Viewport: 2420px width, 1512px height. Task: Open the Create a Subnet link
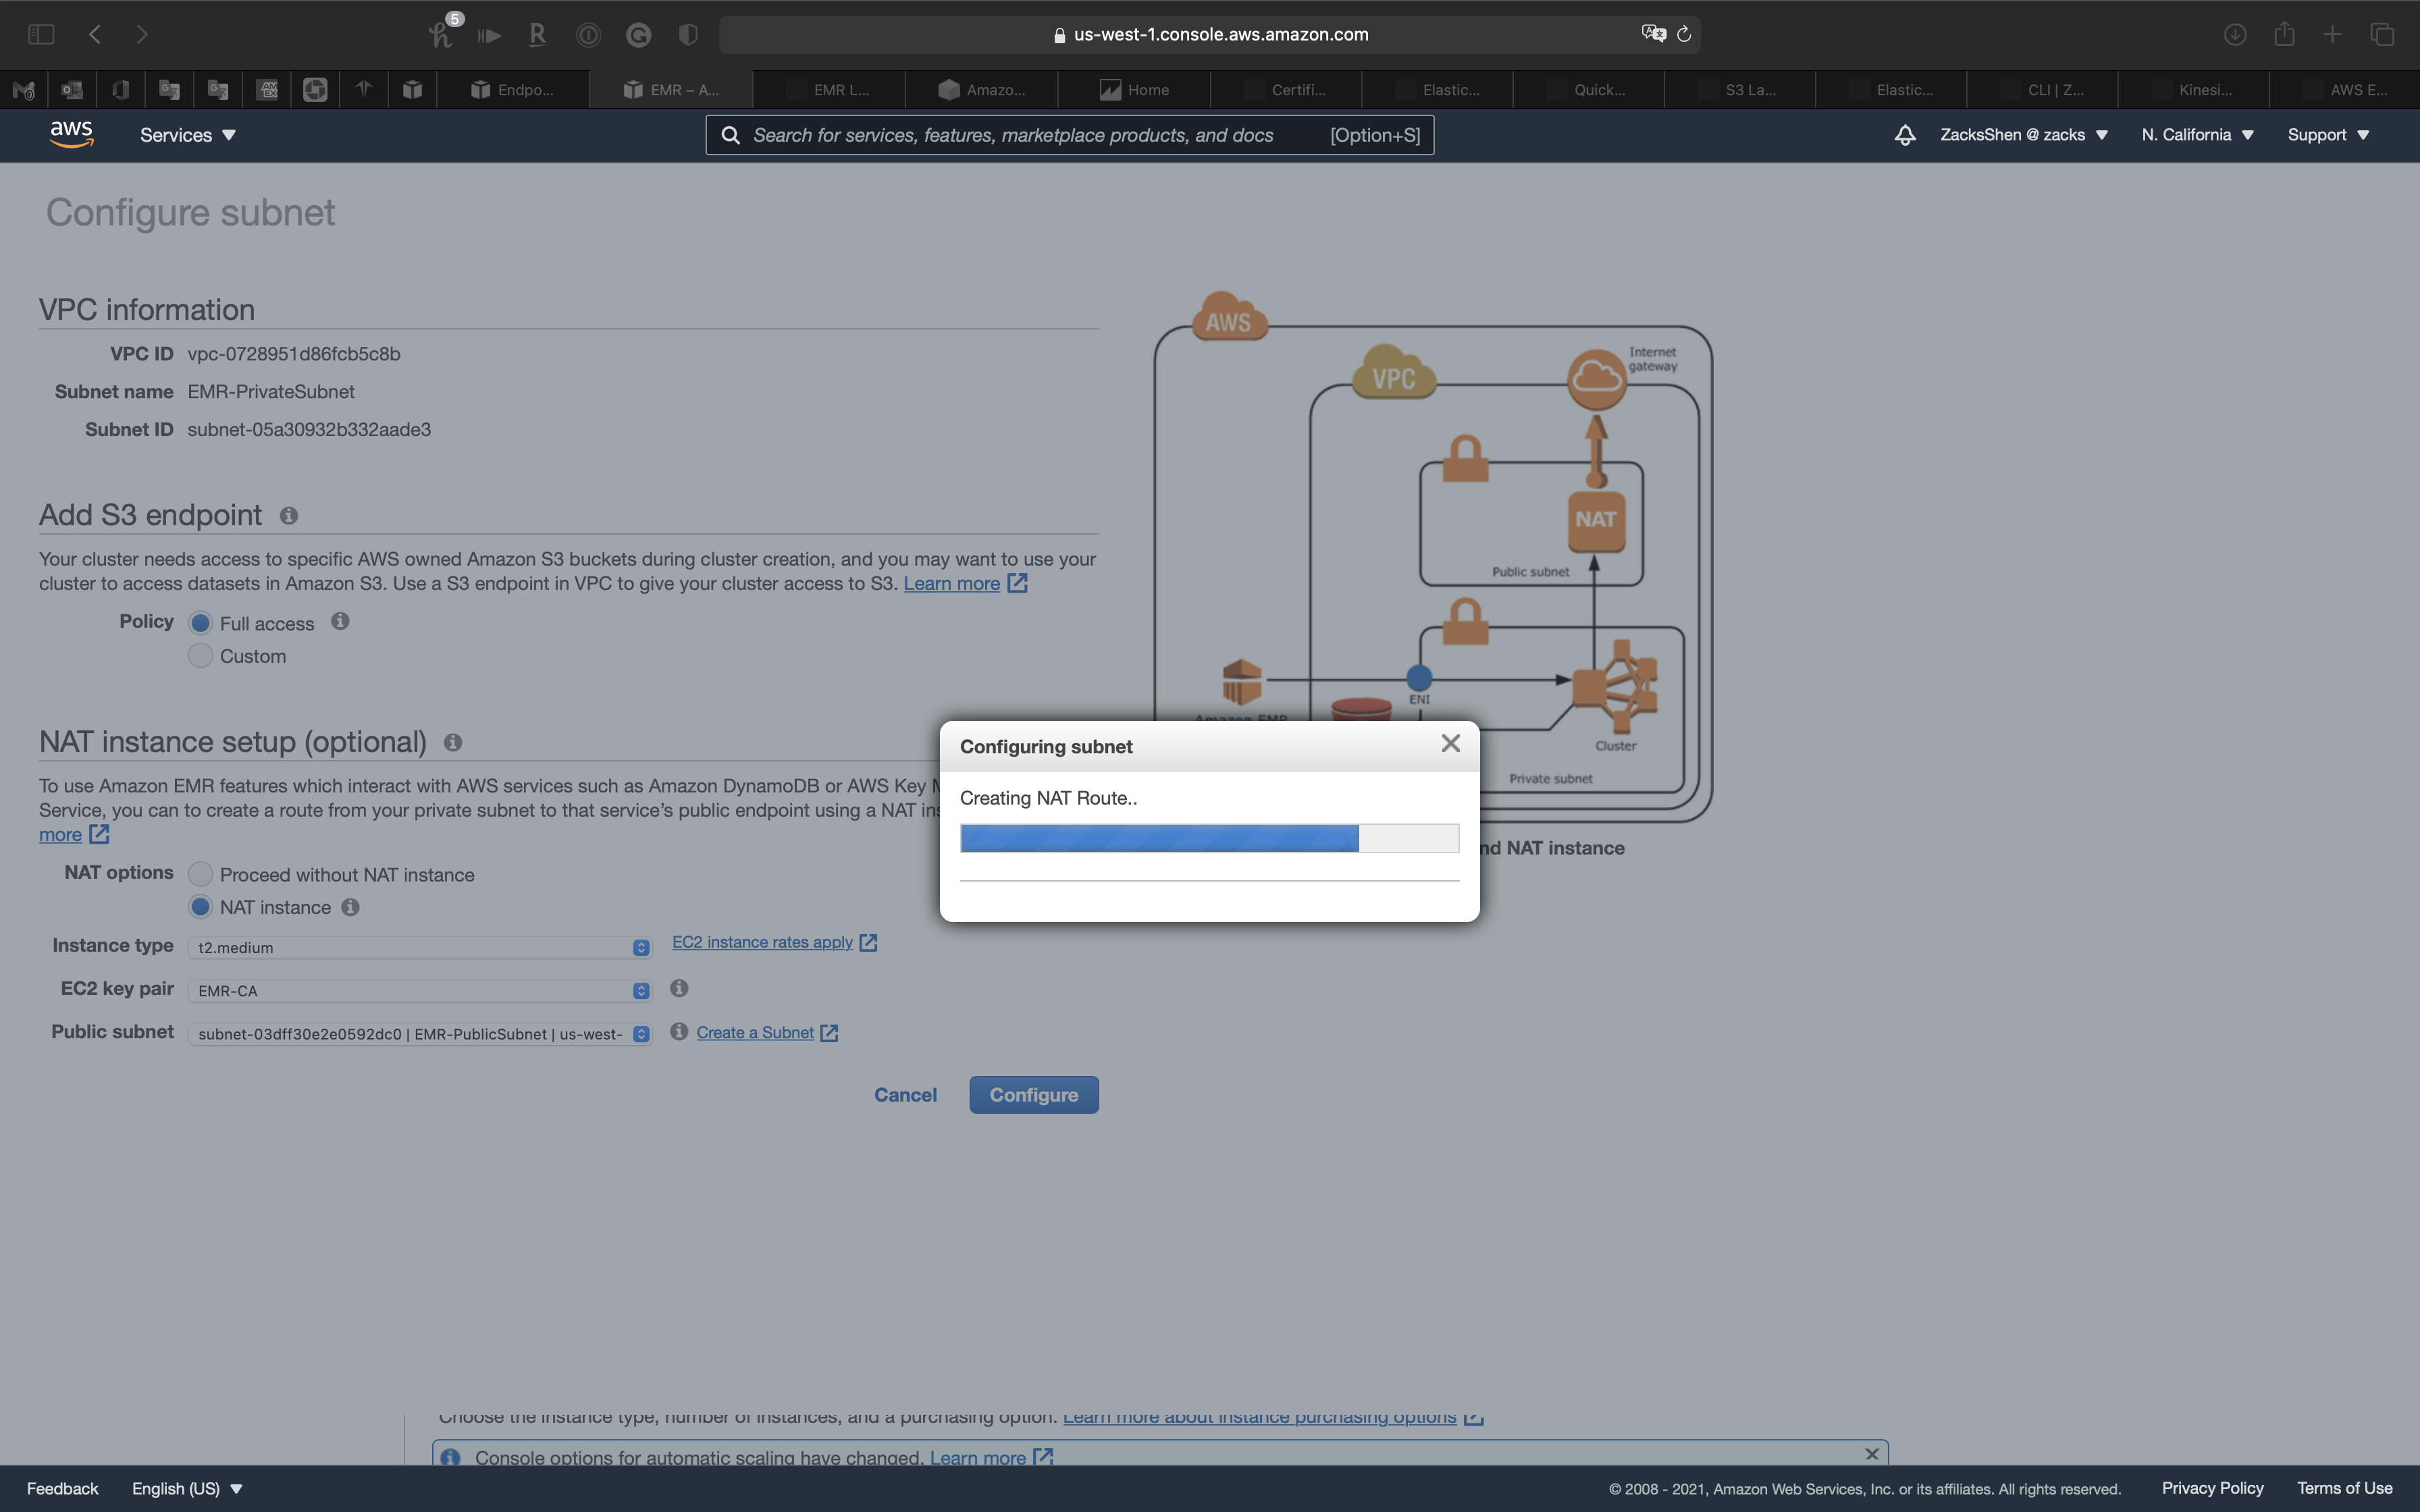[x=755, y=1033]
